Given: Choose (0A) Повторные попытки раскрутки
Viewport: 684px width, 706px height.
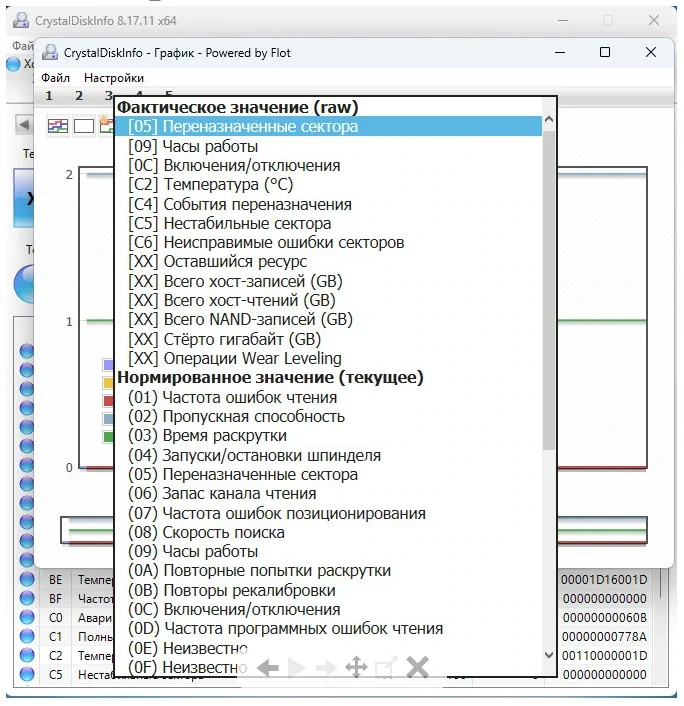Looking at the screenshot, I should 328,570.
